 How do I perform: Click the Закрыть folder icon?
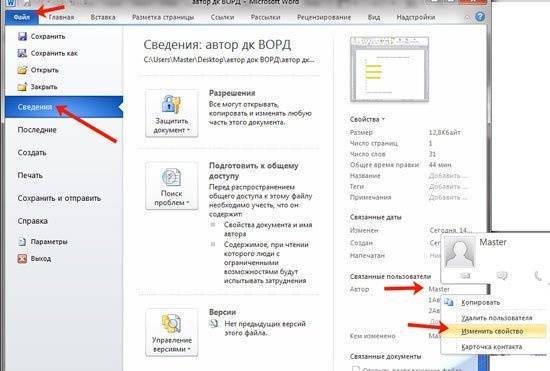point(22,87)
